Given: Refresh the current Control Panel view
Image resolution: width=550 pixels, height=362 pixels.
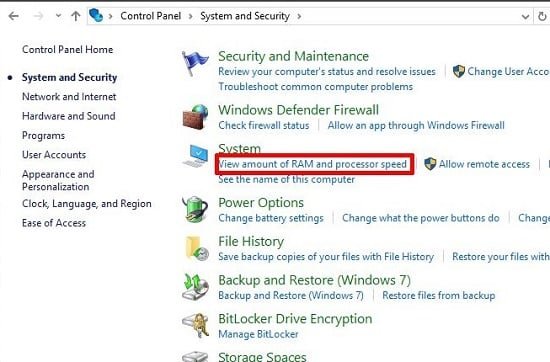Looking at the screenshot, I should (x=542, y=16).
